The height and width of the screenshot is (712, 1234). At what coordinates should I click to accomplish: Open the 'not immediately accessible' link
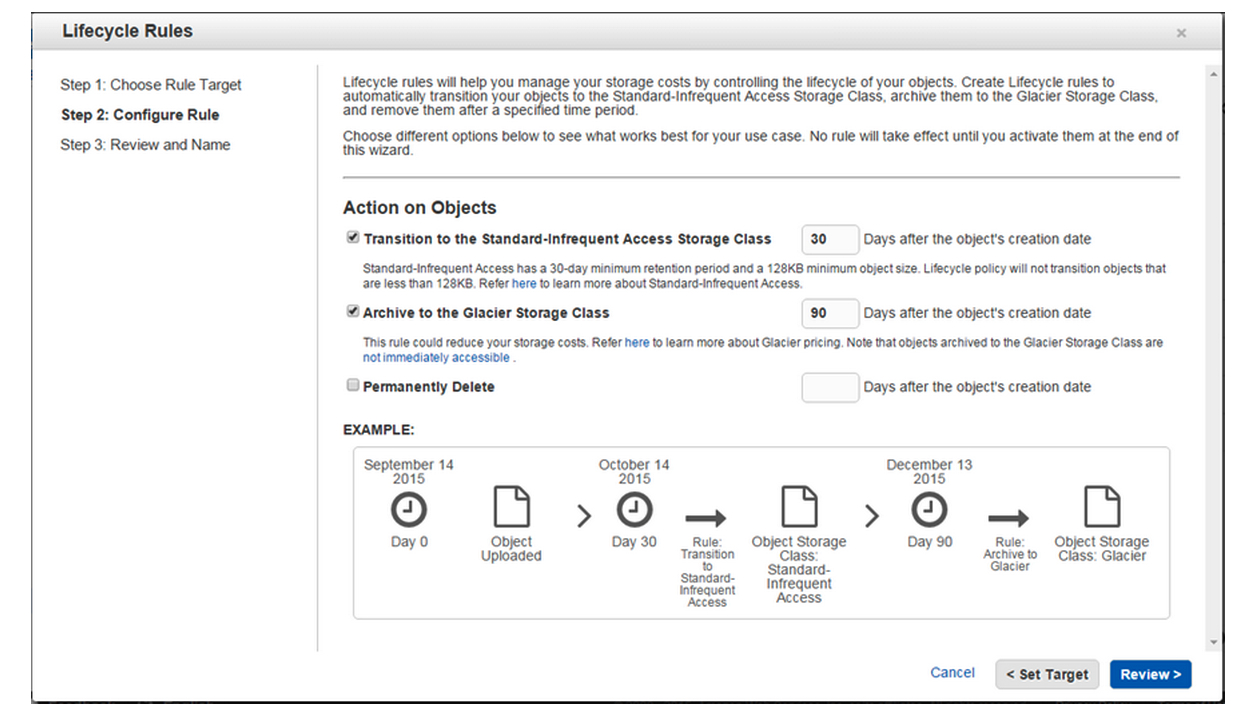pyautogui.click(x=437, y=358)
